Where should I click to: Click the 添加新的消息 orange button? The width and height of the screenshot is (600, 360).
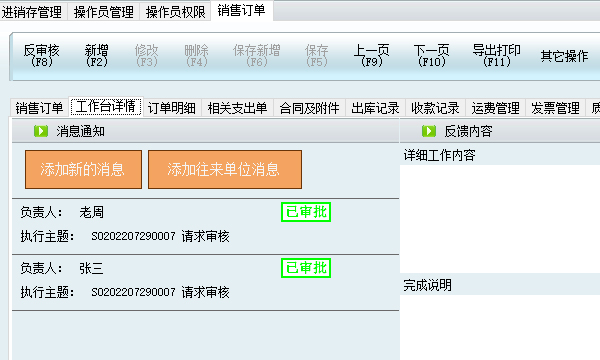point(83,169)
